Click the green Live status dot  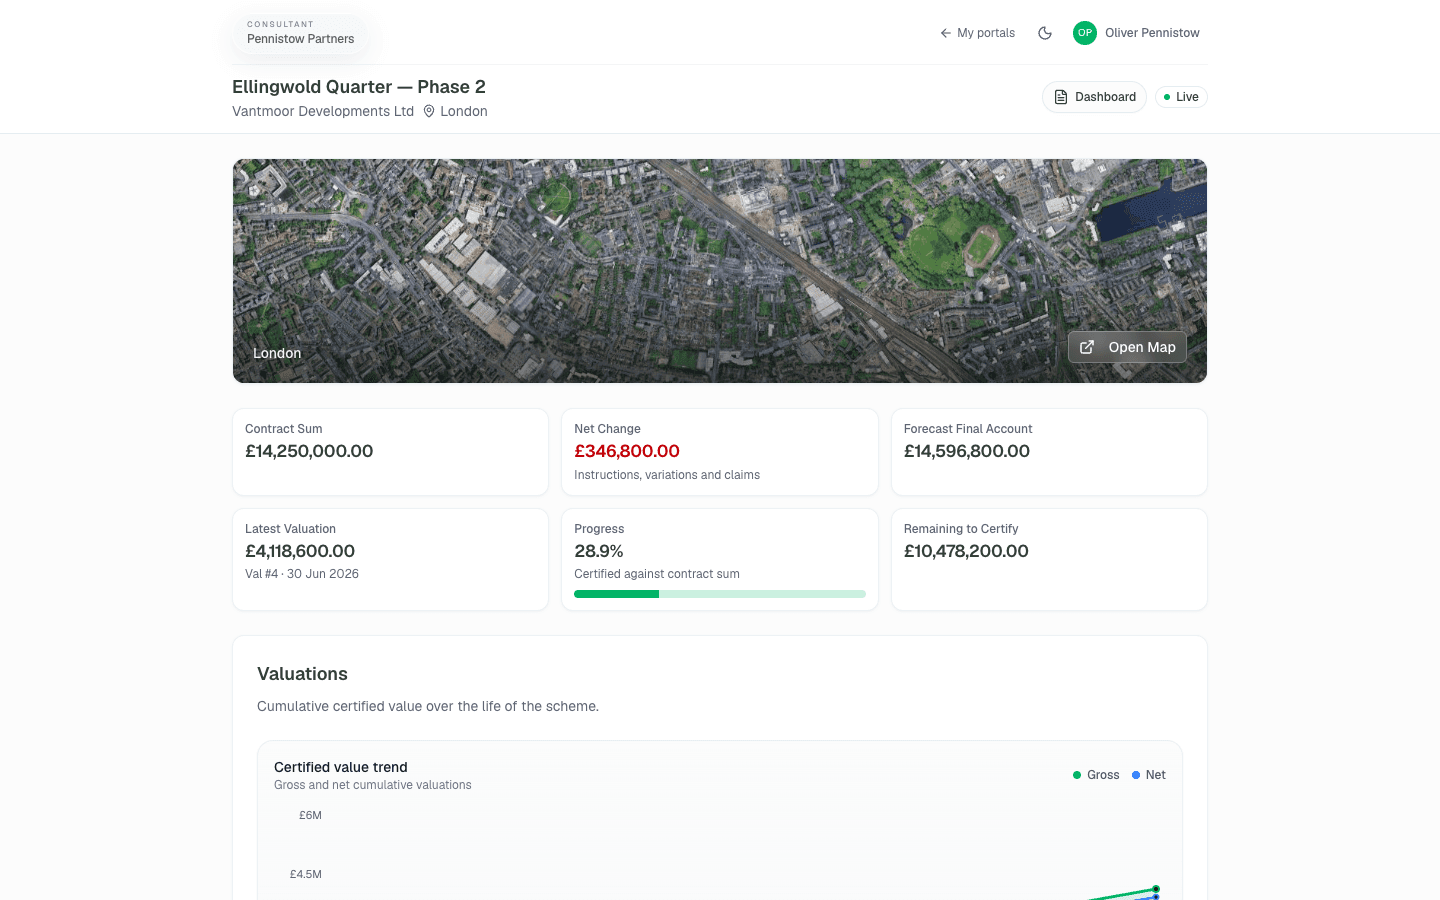[x=1167, y=97]
